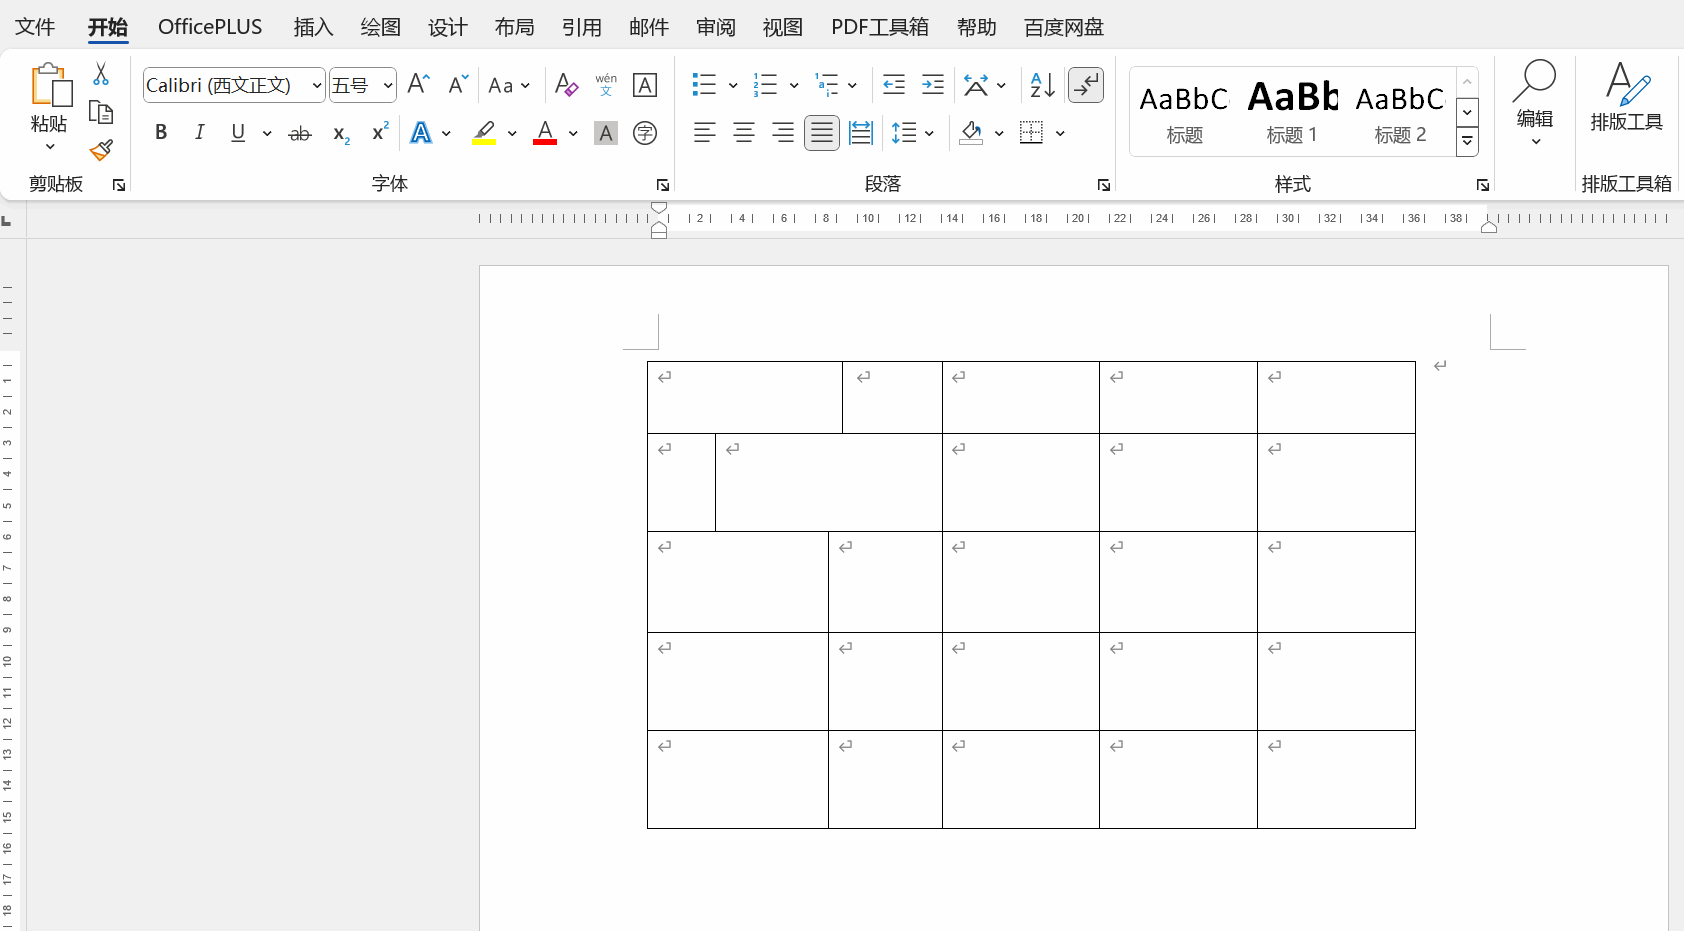1684x931 pixels.
Task: Click the Sort A-Z icon
Action: pyautogui.click(x=1042, y=85)
